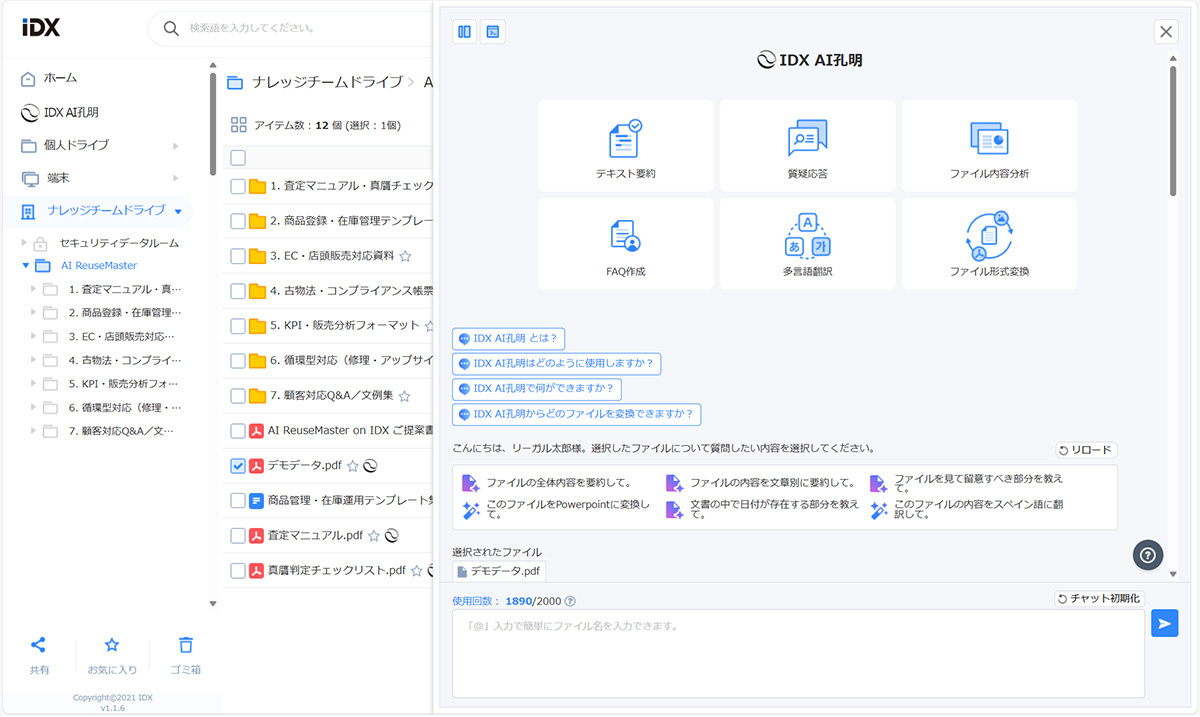Send the chat message via the arrow icon
Image resolution: width=1200 pixels, height=717 pixels.
[x=1164, y=622]
